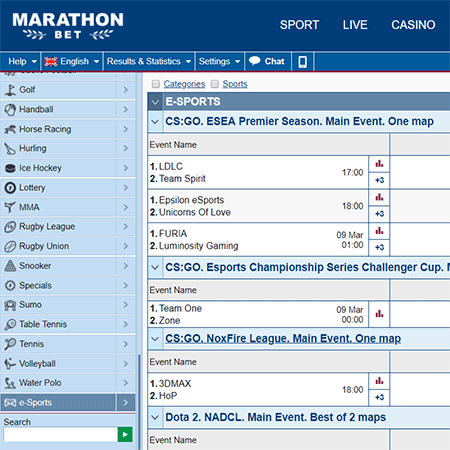
Task: Click the Marathon Bet logo
Action: pos(68,26)
